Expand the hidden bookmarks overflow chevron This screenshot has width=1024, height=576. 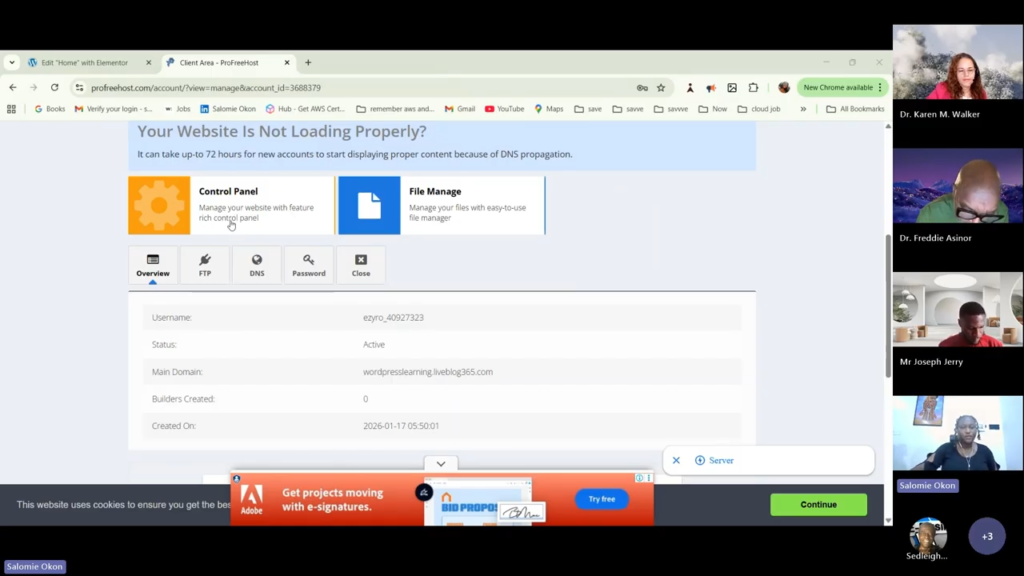click(803, 109)
